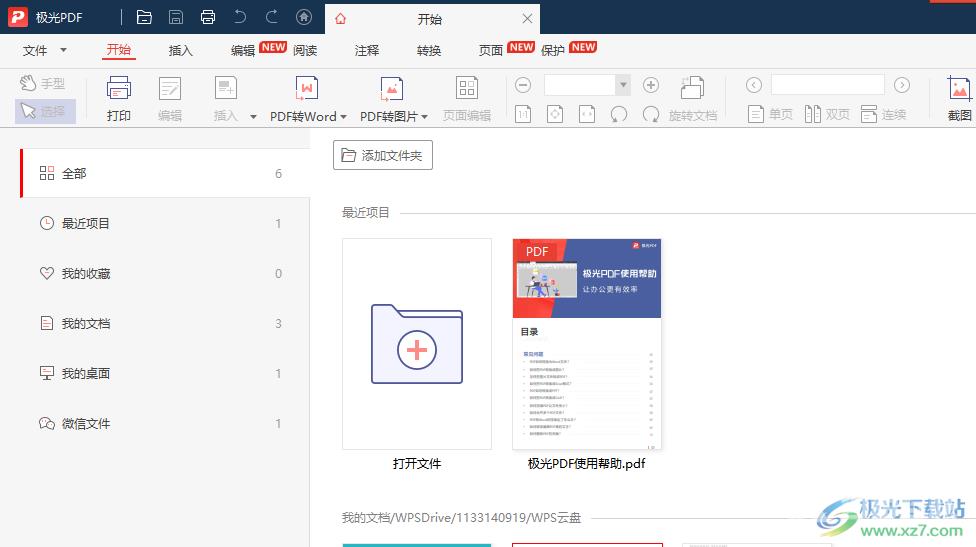
Task: Click the PDF转图片 icon
Action: (x=392, y=88)
